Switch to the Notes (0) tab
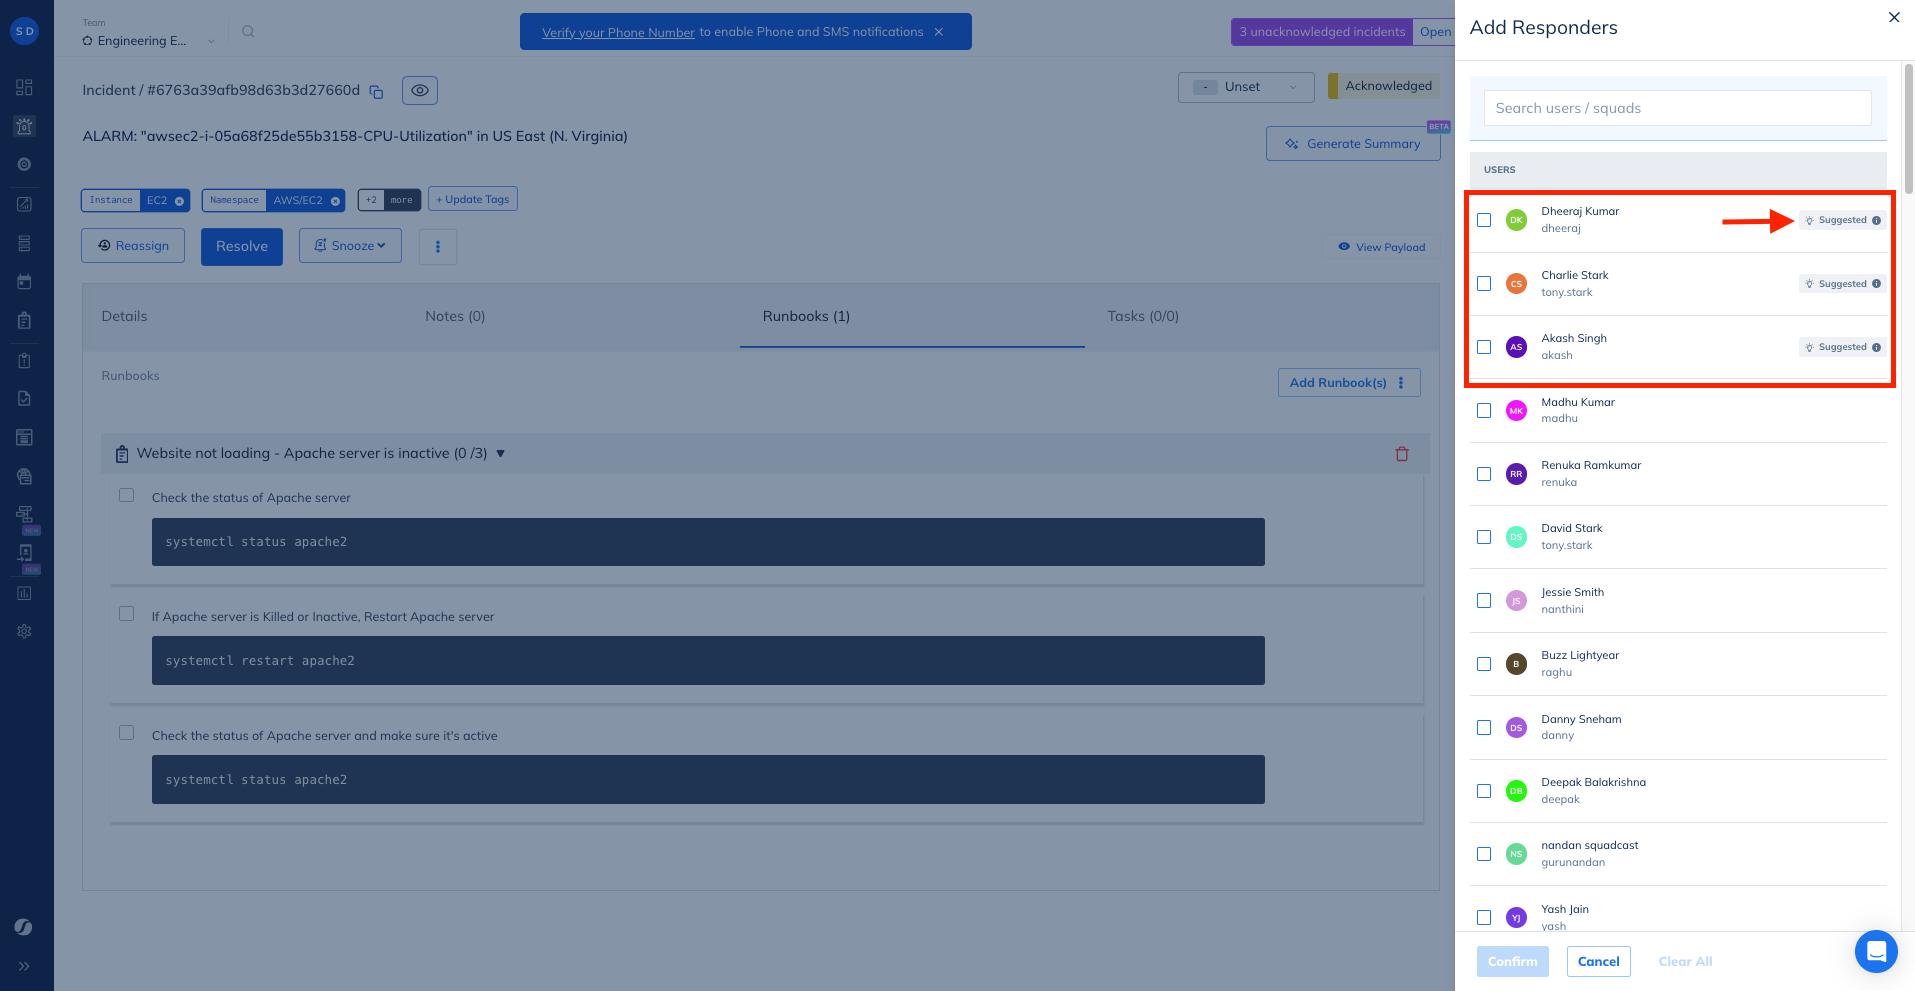This screenshot has width=1915, height=991. pyautogui.click(x=455, y=316)
